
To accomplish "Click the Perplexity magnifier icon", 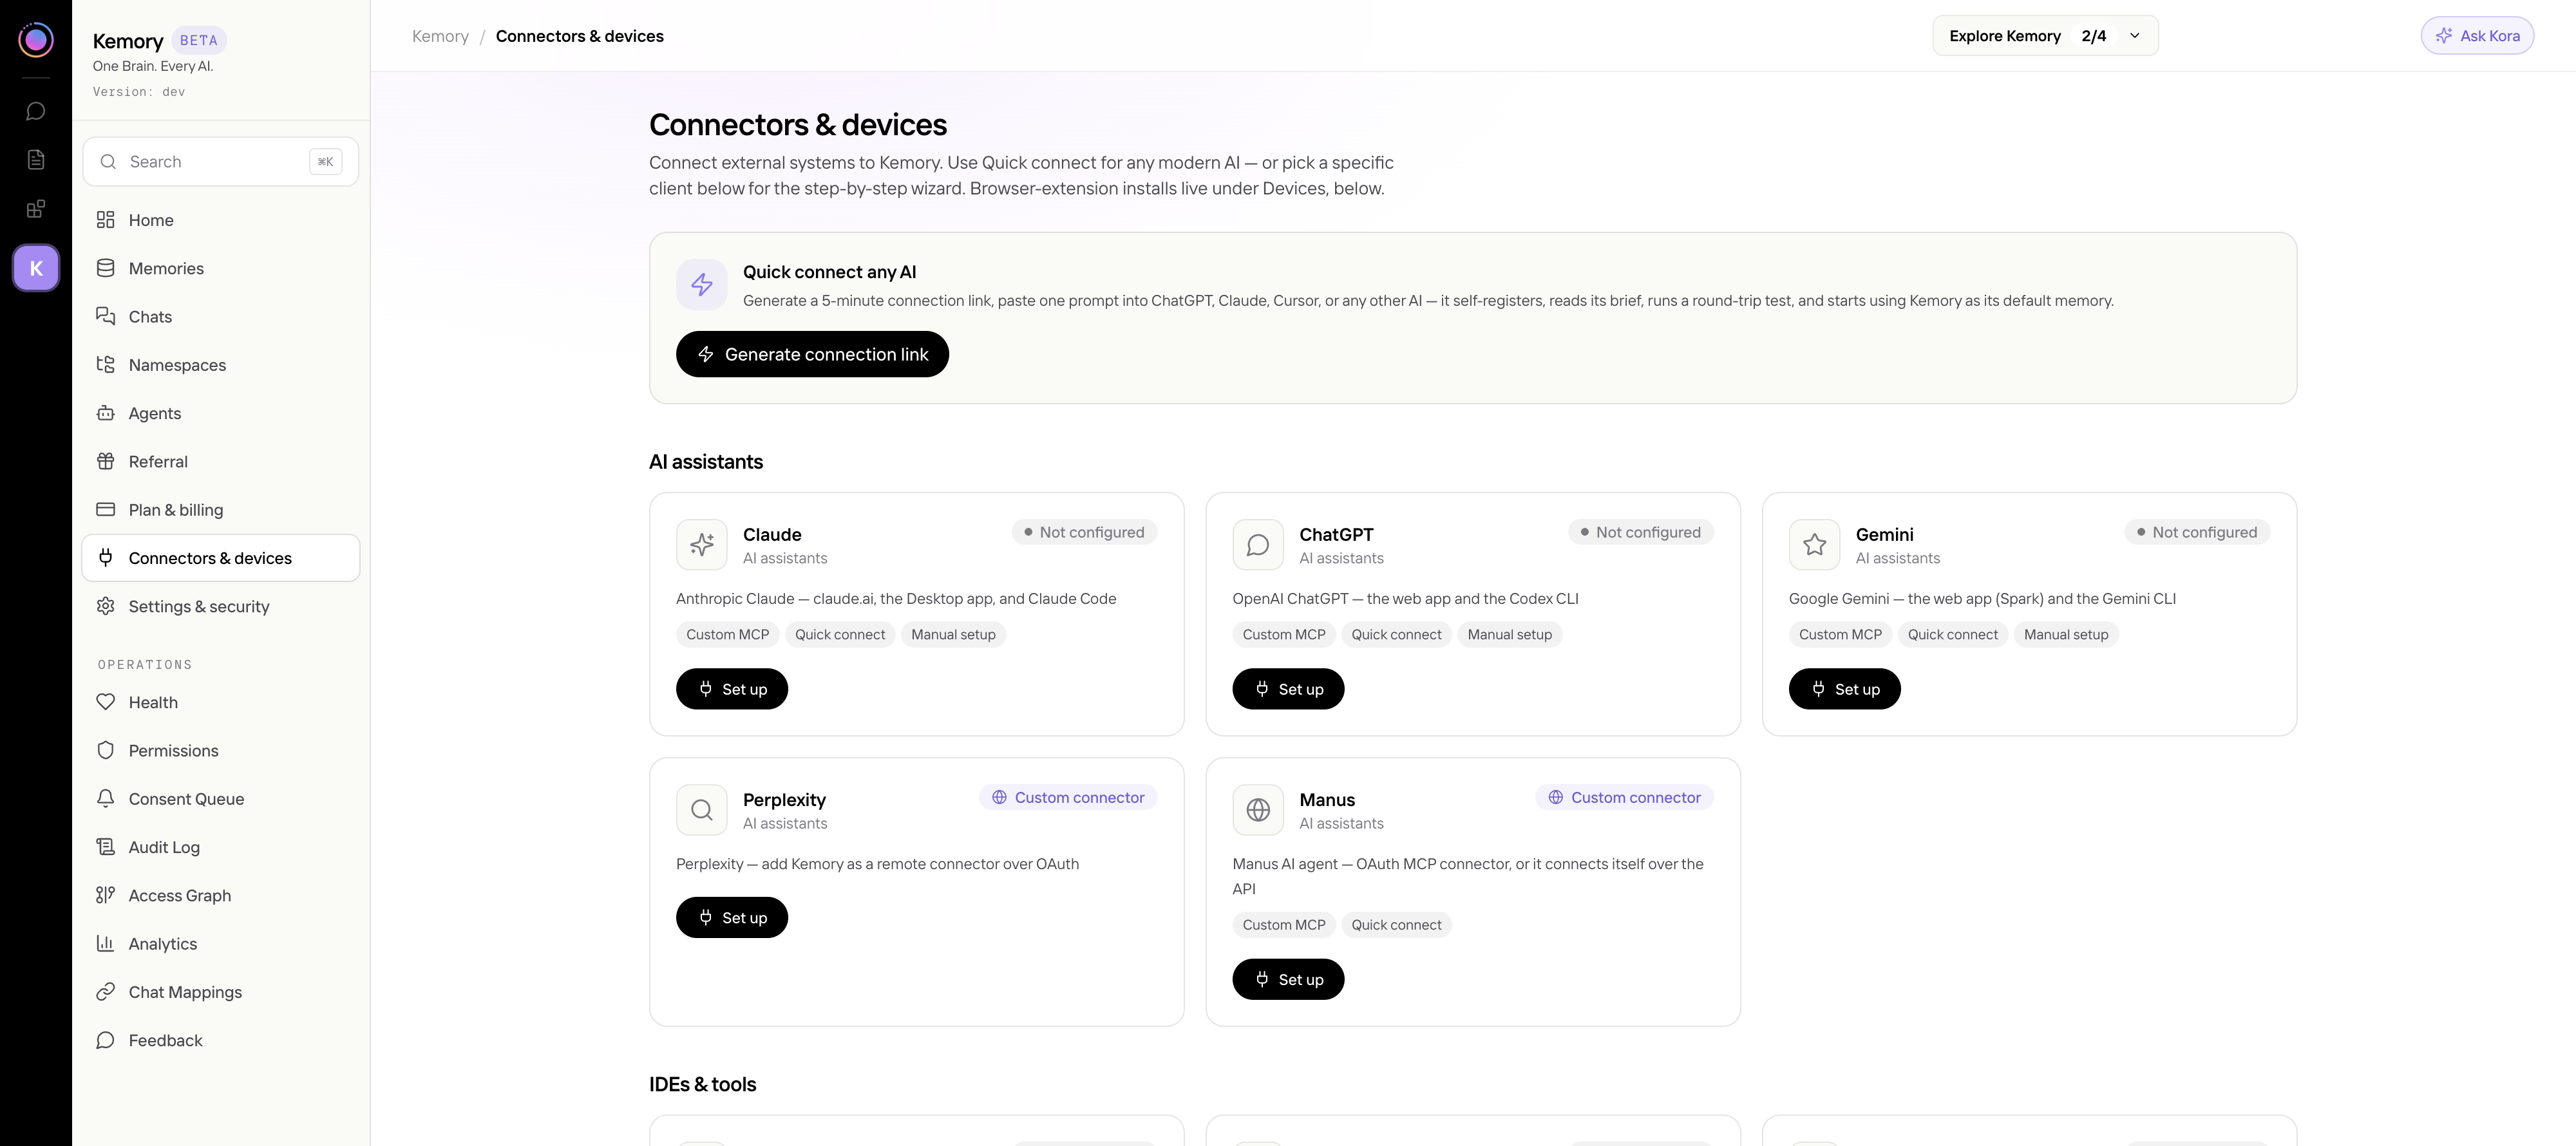I will pos(702,809).
